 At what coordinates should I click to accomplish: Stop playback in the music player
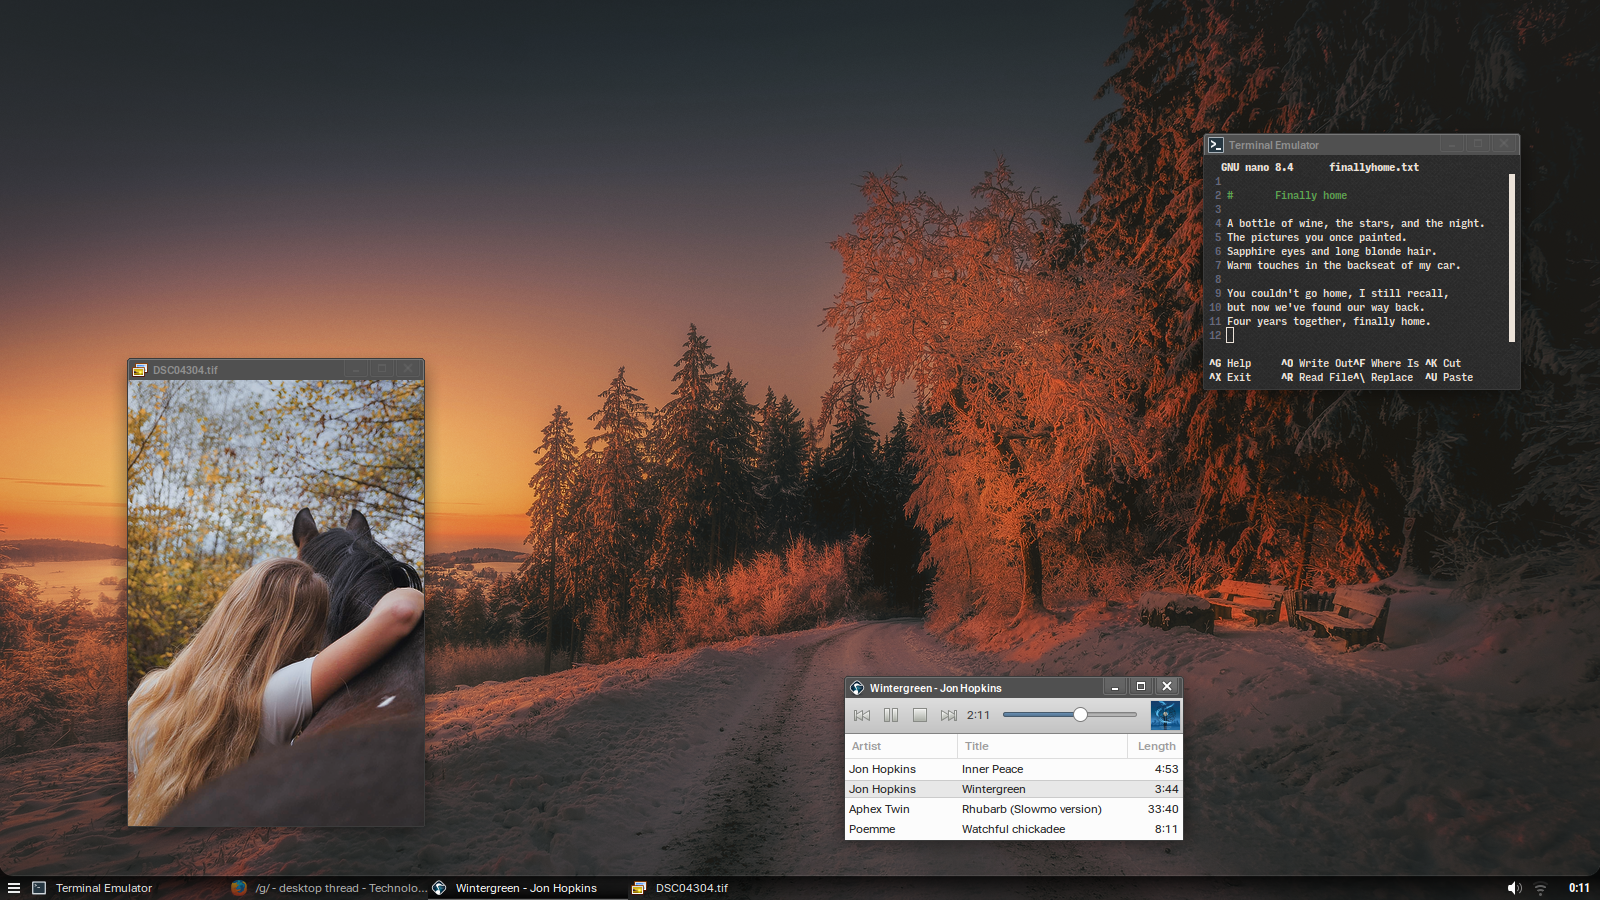[x=920, y=715]
